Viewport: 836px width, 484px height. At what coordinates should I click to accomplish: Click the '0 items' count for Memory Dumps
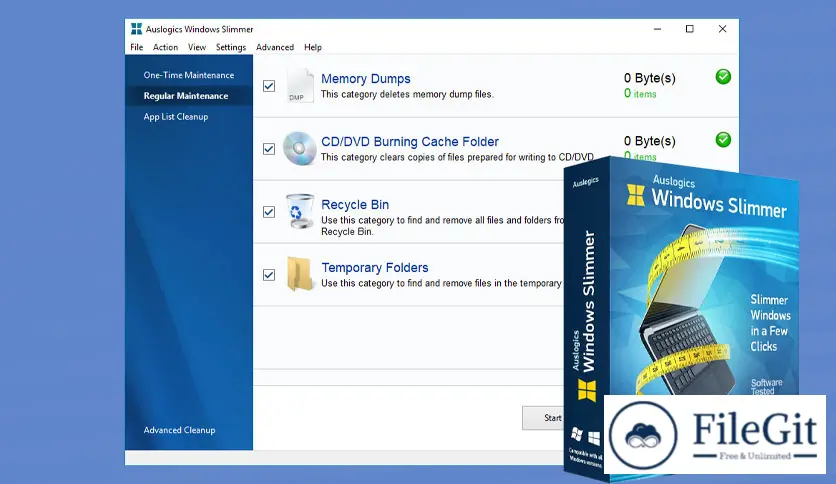640,94
